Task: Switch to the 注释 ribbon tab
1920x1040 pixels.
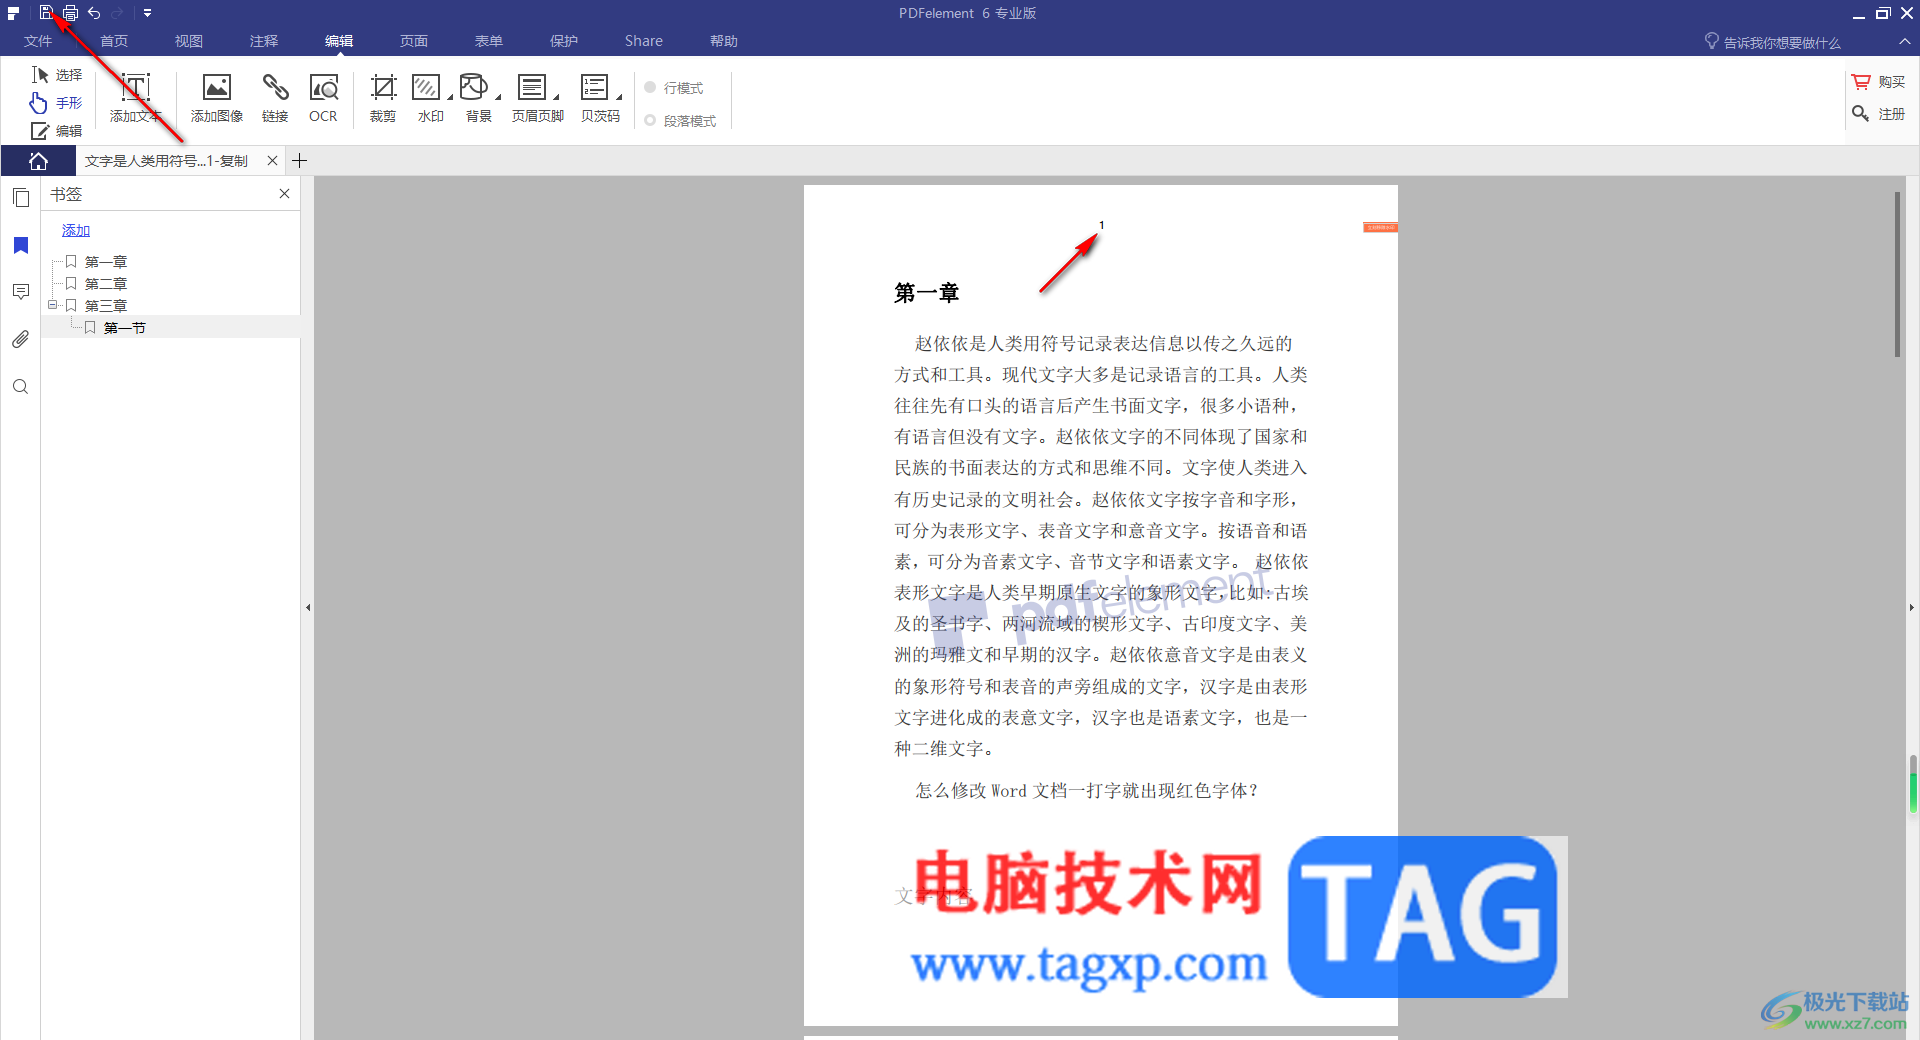Action: tap(264, 41)
